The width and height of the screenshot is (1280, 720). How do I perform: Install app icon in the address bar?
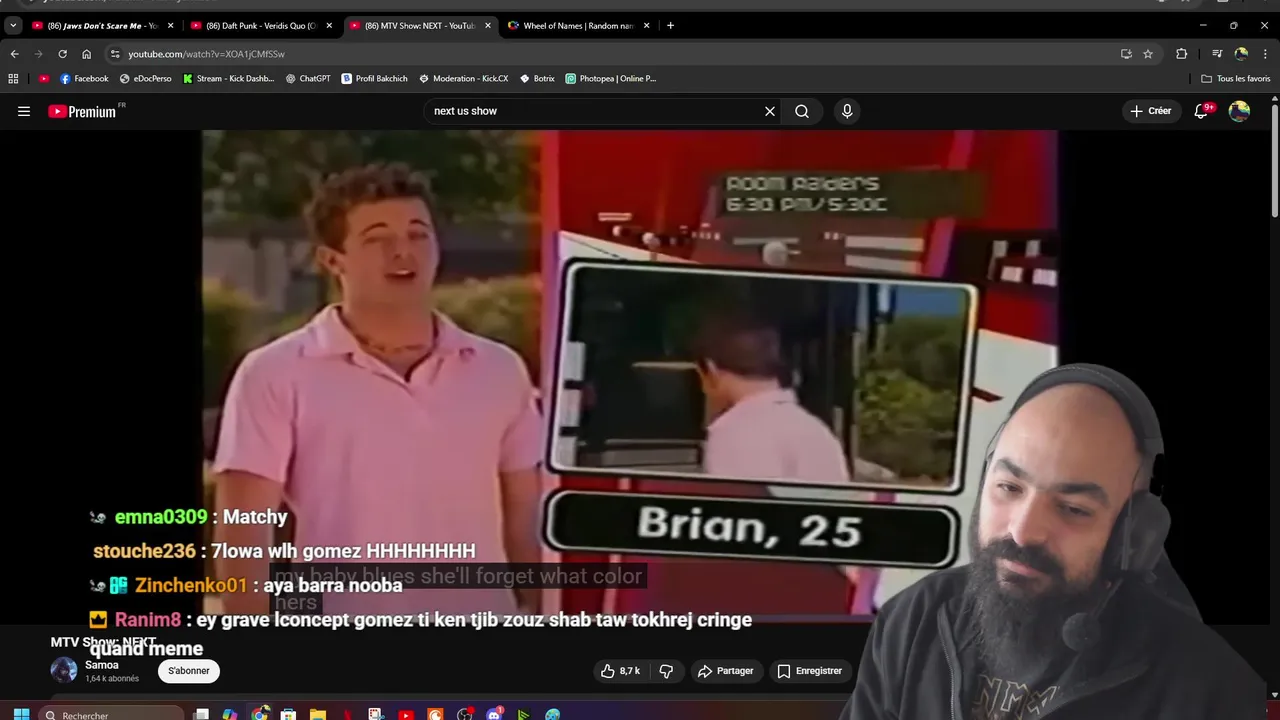1126,54
